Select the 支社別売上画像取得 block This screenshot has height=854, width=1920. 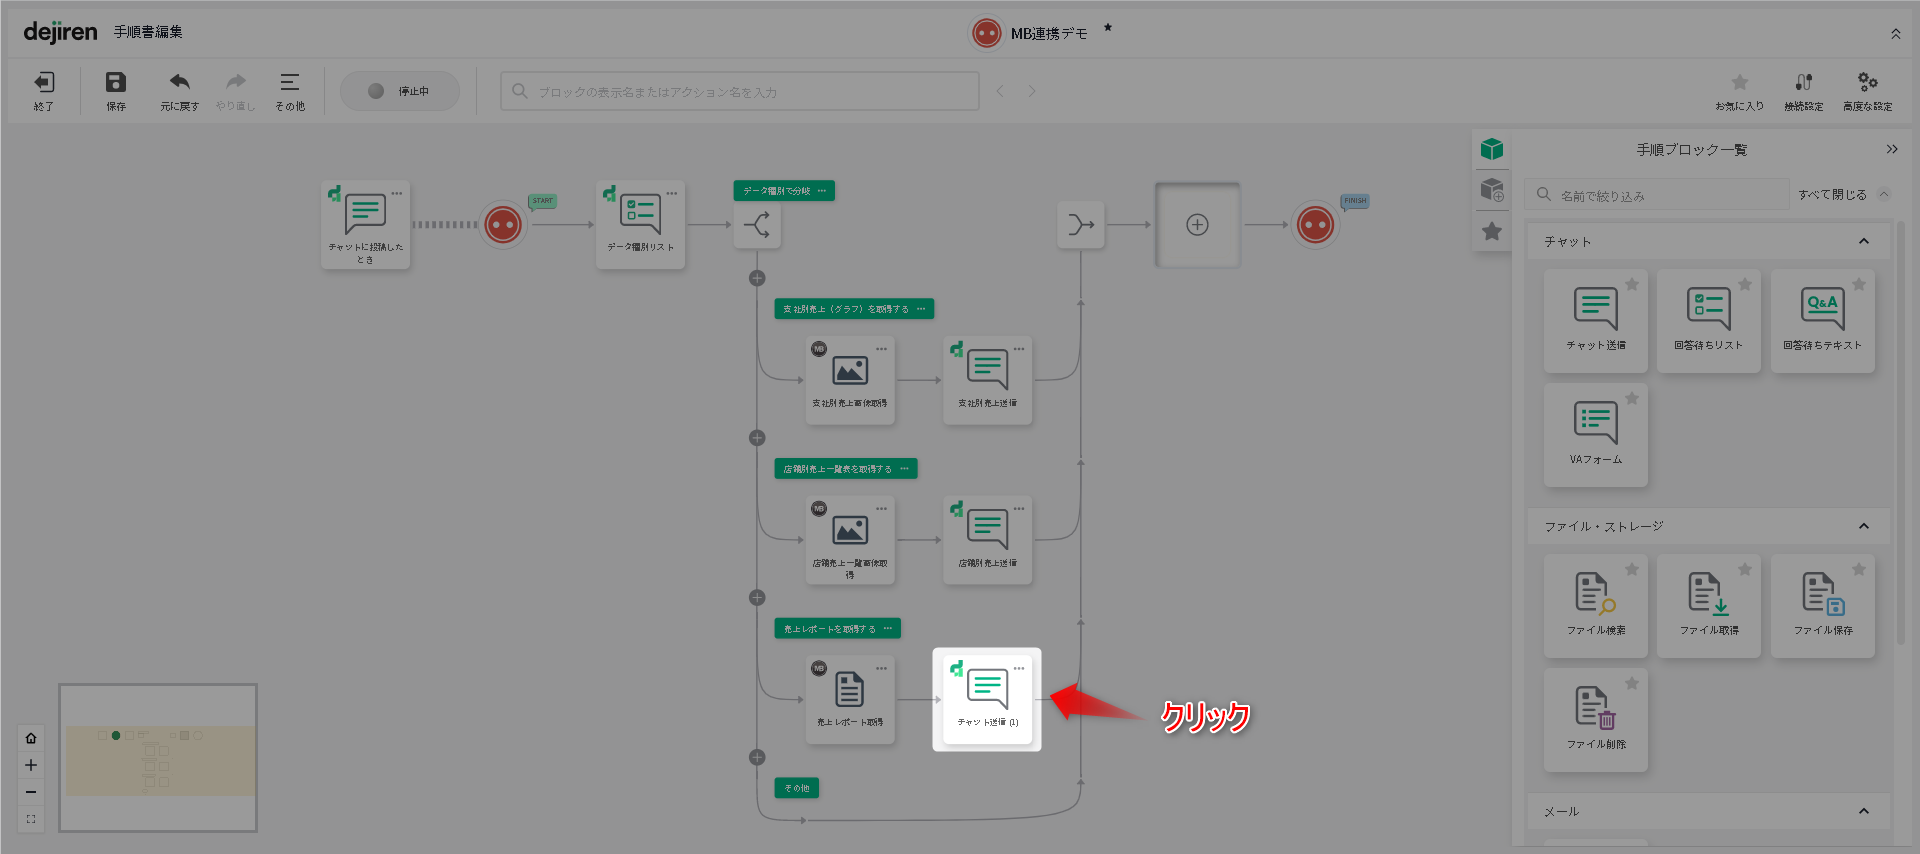tap(850, 381)
